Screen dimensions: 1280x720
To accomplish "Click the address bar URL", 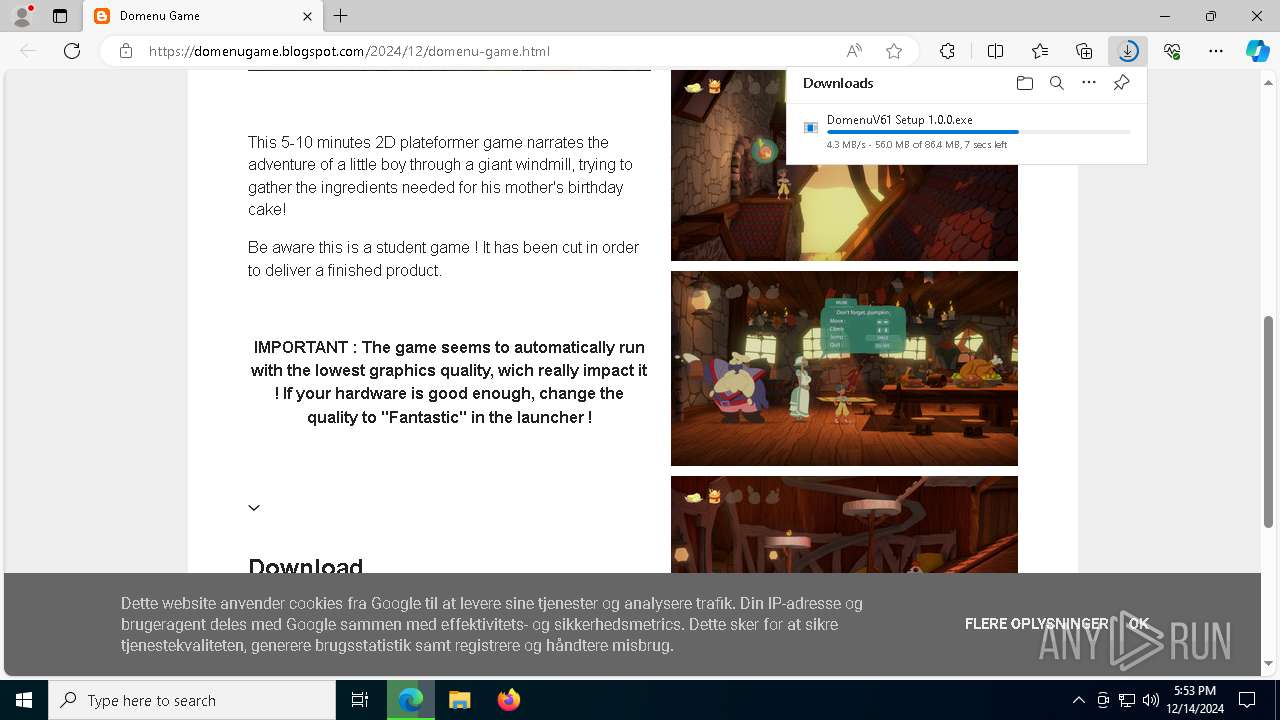I will (x=349, y=51).
